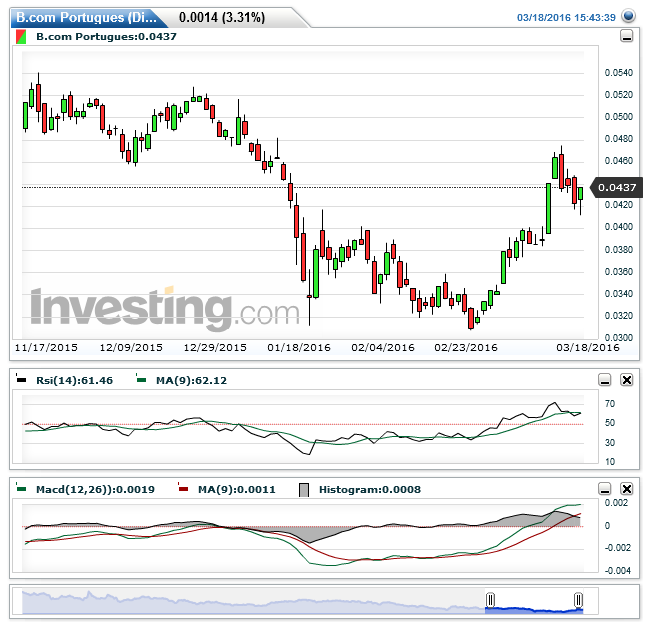The height and width of the screenshot is (627, 650).
Task: Click the 12/09/2015 date axis label
Action: click(131, 347)
